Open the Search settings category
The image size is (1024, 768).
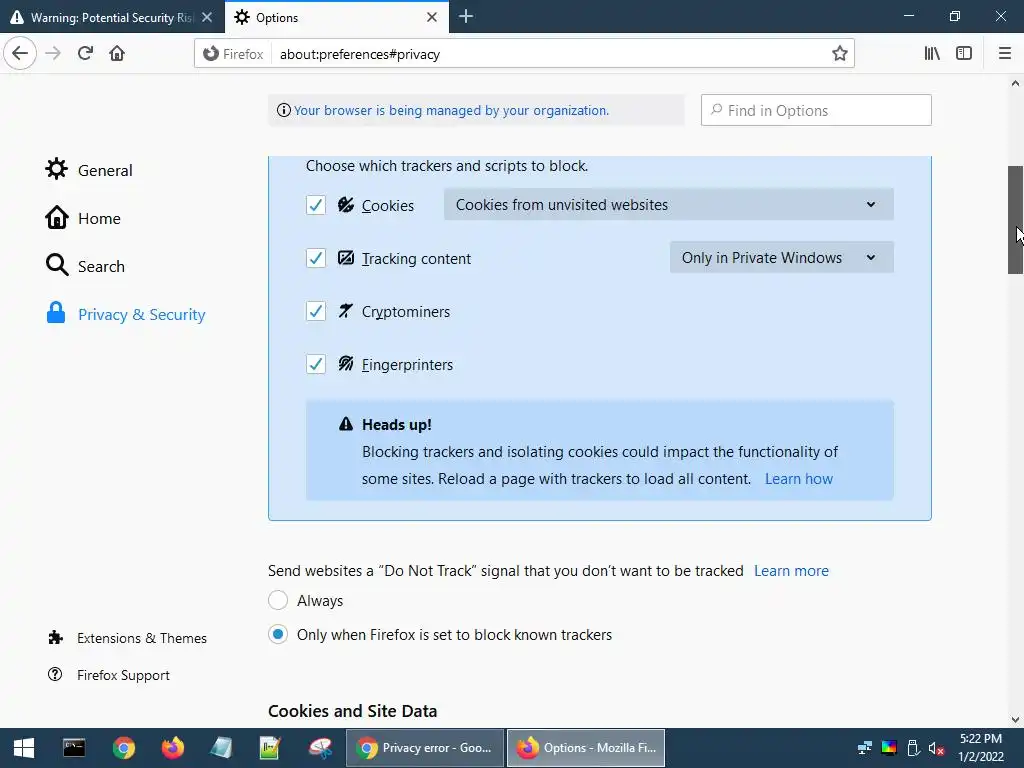pyautogui.click(x=85, y=266)
